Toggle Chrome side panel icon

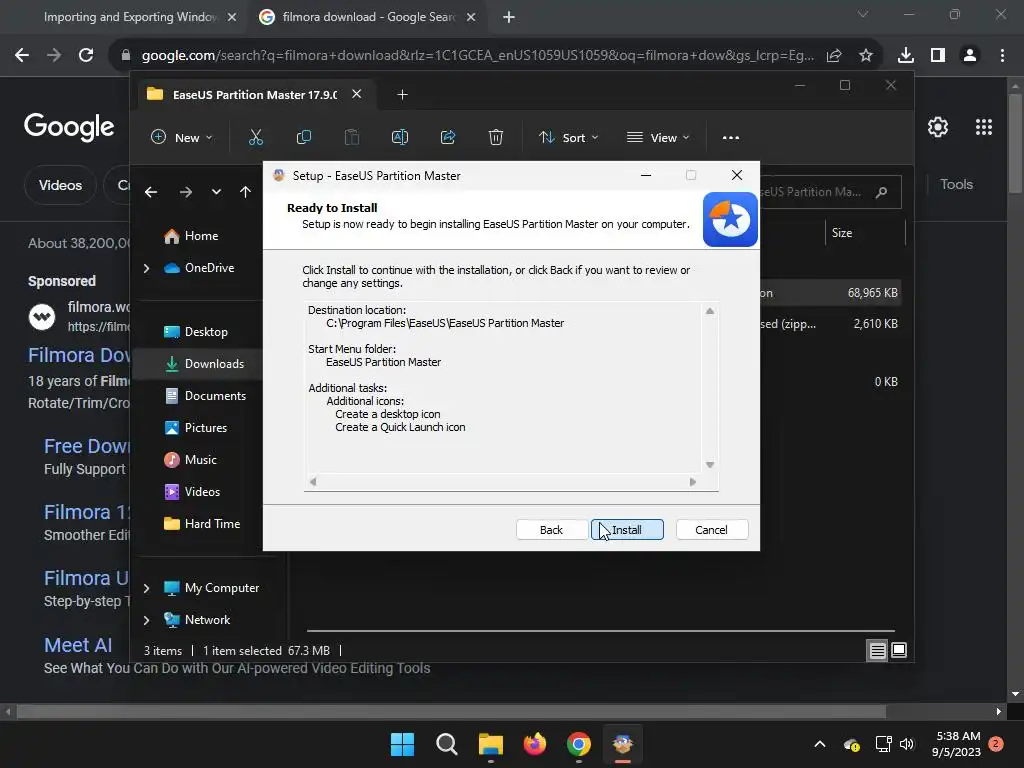[938, 56]
